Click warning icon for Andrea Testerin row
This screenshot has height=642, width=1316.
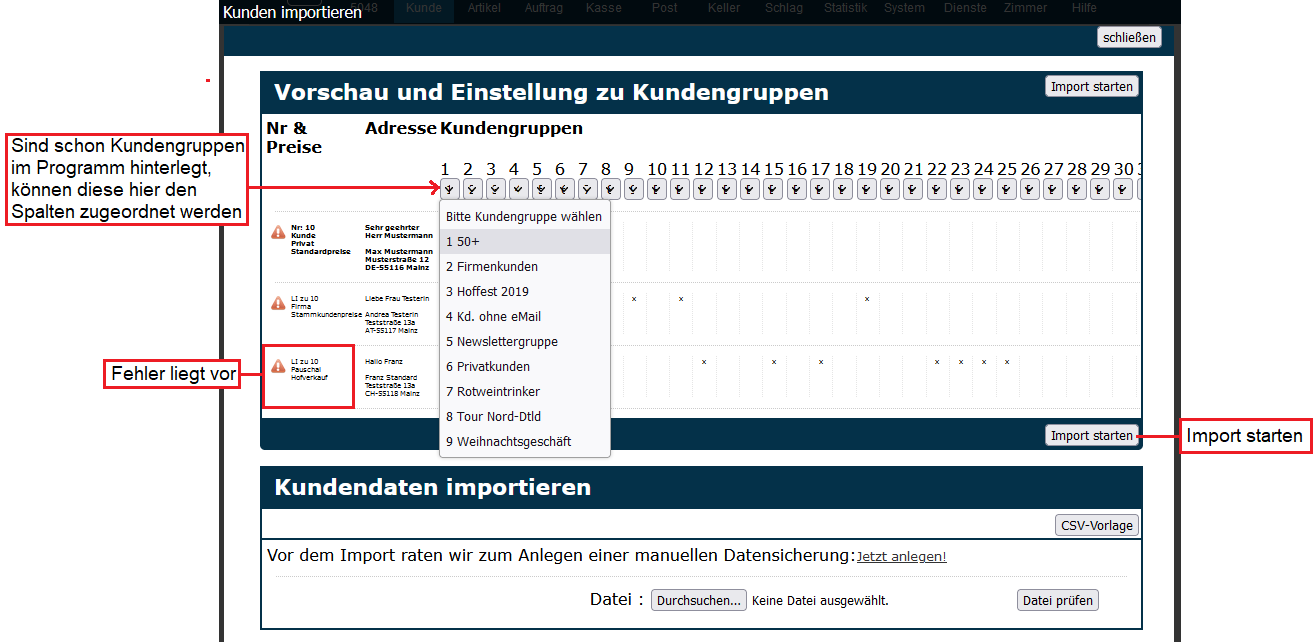[278, 303]
